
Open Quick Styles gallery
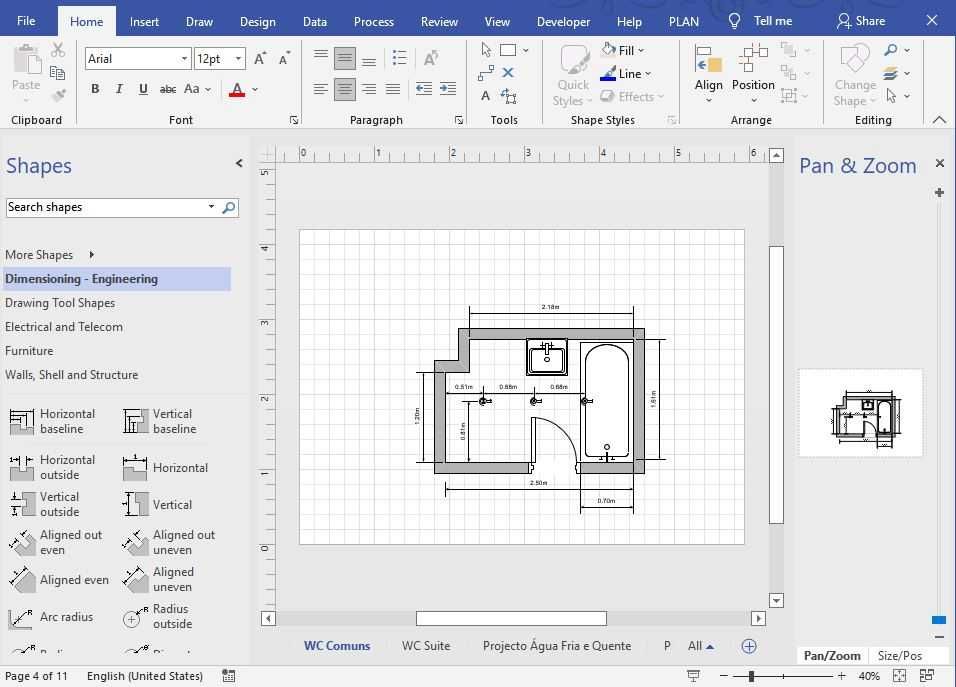[x=573, y=76]
